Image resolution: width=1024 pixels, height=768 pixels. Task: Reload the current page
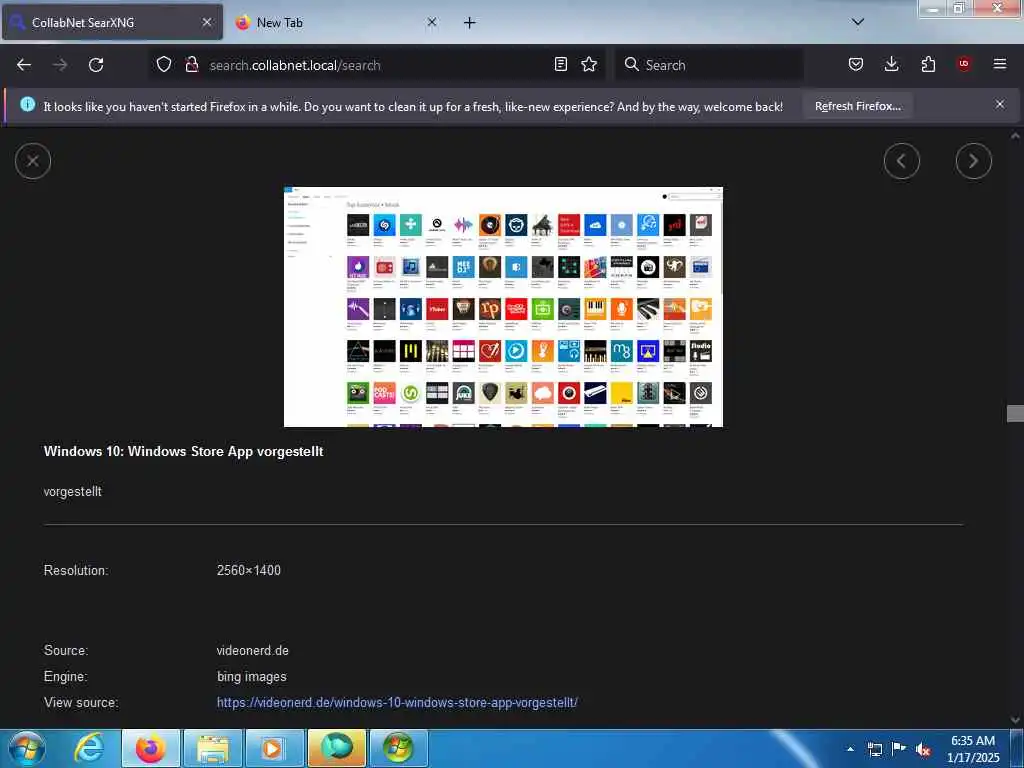96,65
